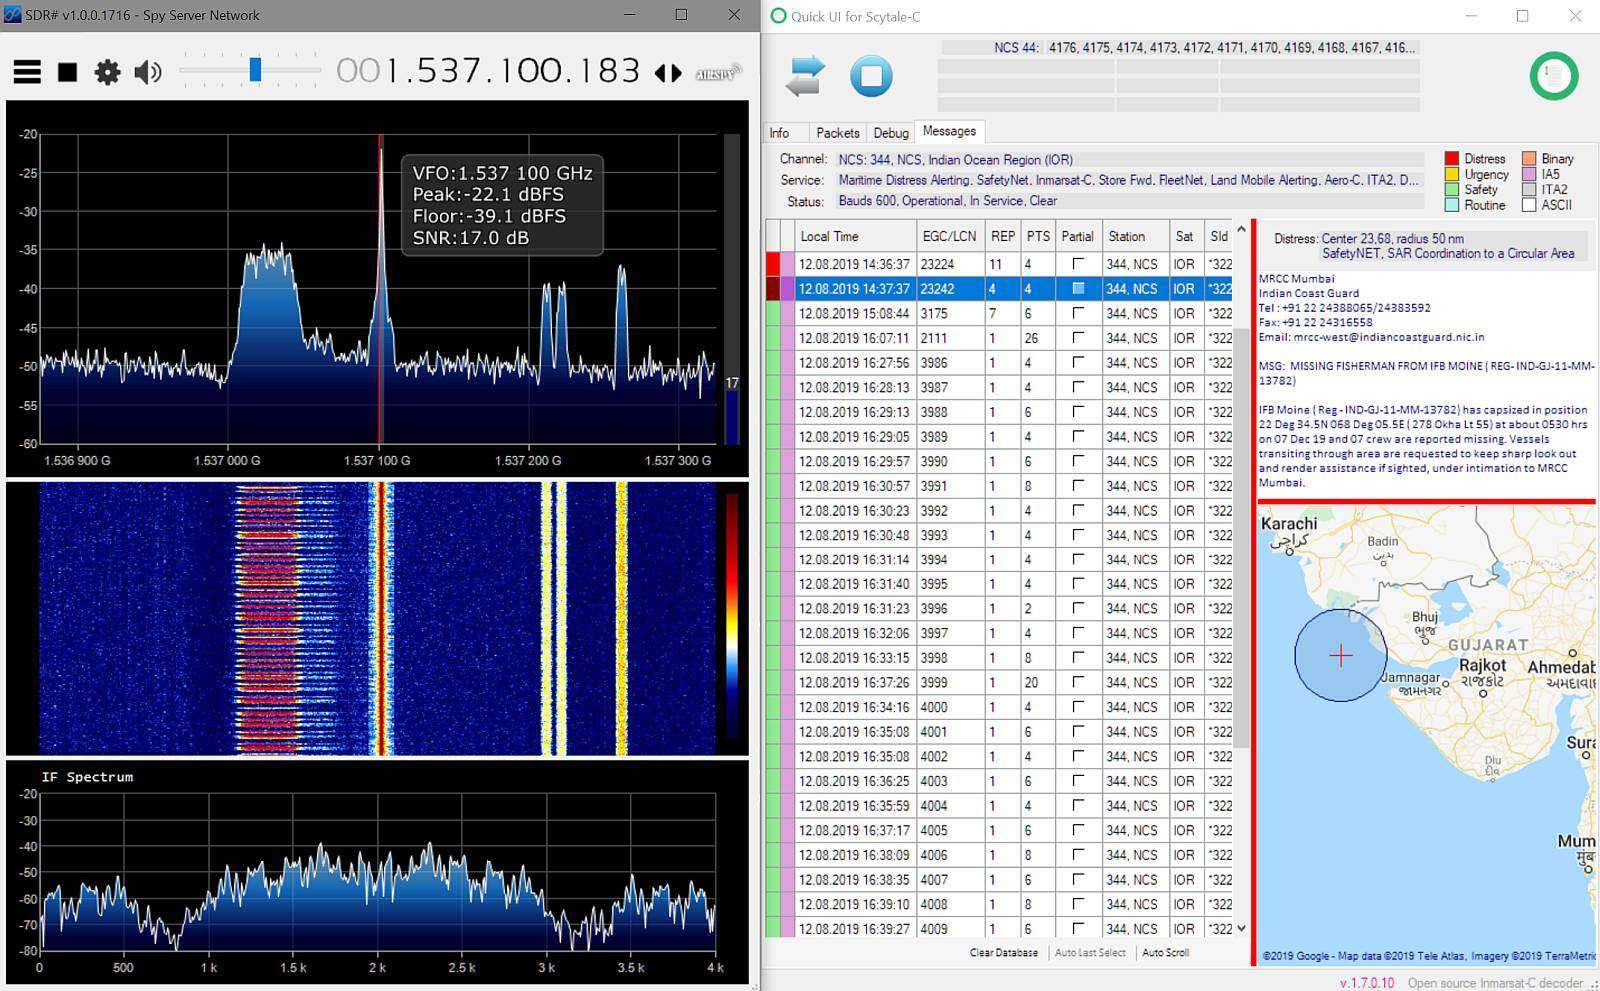This screenshot has height=991, width=1600.
Task: Mute audio with the speaker icon
Action: pyautogui.click(x=148, y=72)
